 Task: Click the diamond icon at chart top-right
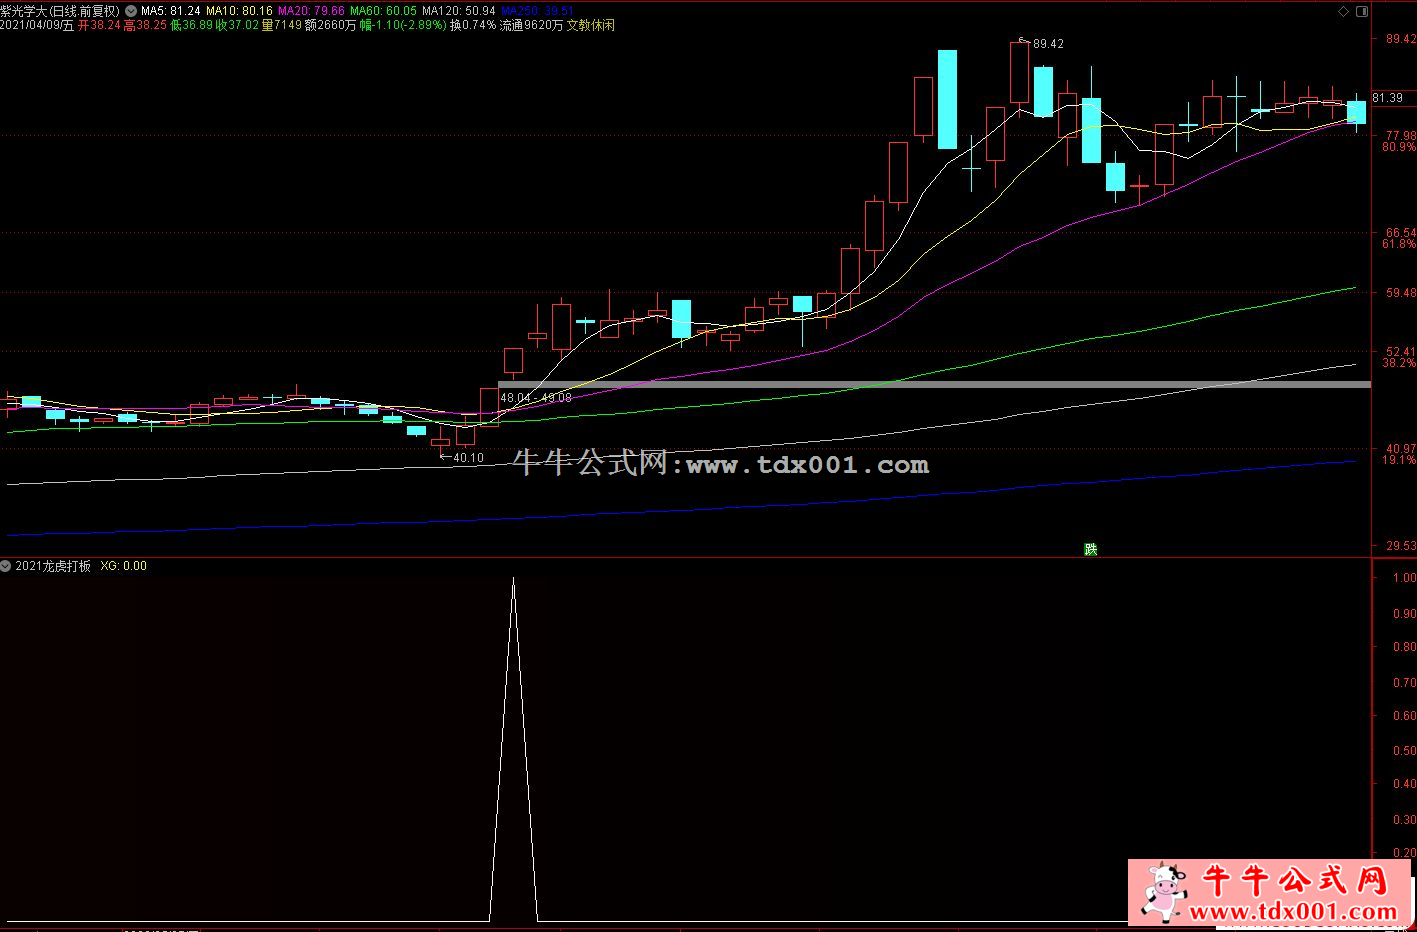[x=1343, y=11]
